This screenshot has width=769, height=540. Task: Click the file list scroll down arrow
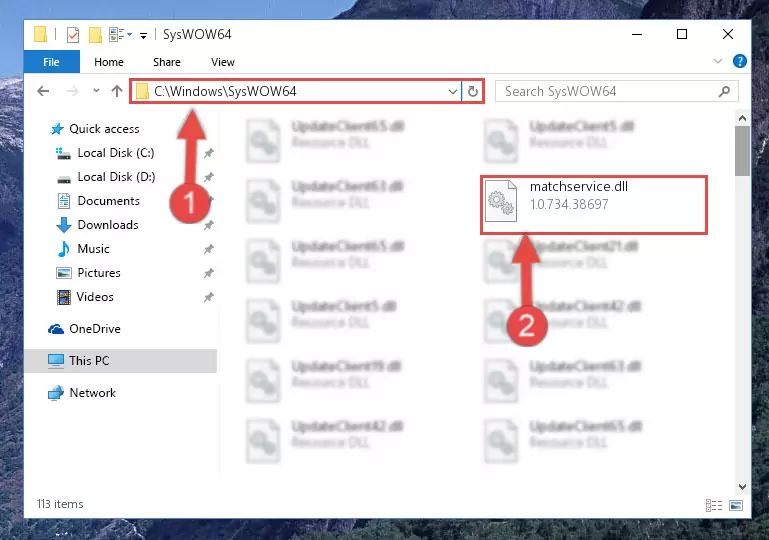[742, 487]
